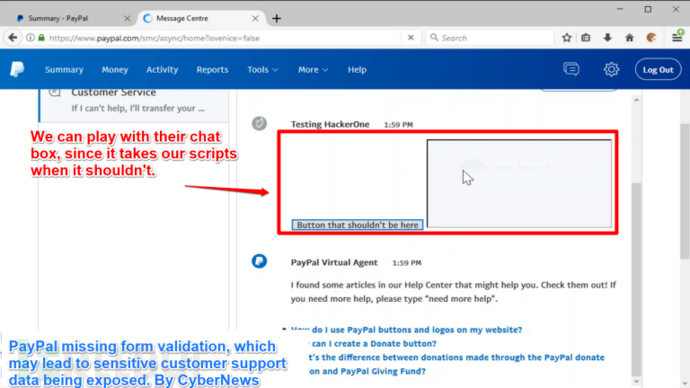This screenshot has height=388, width=690.
Task: Stop page loading with the X button
Action: click(411, 38)
